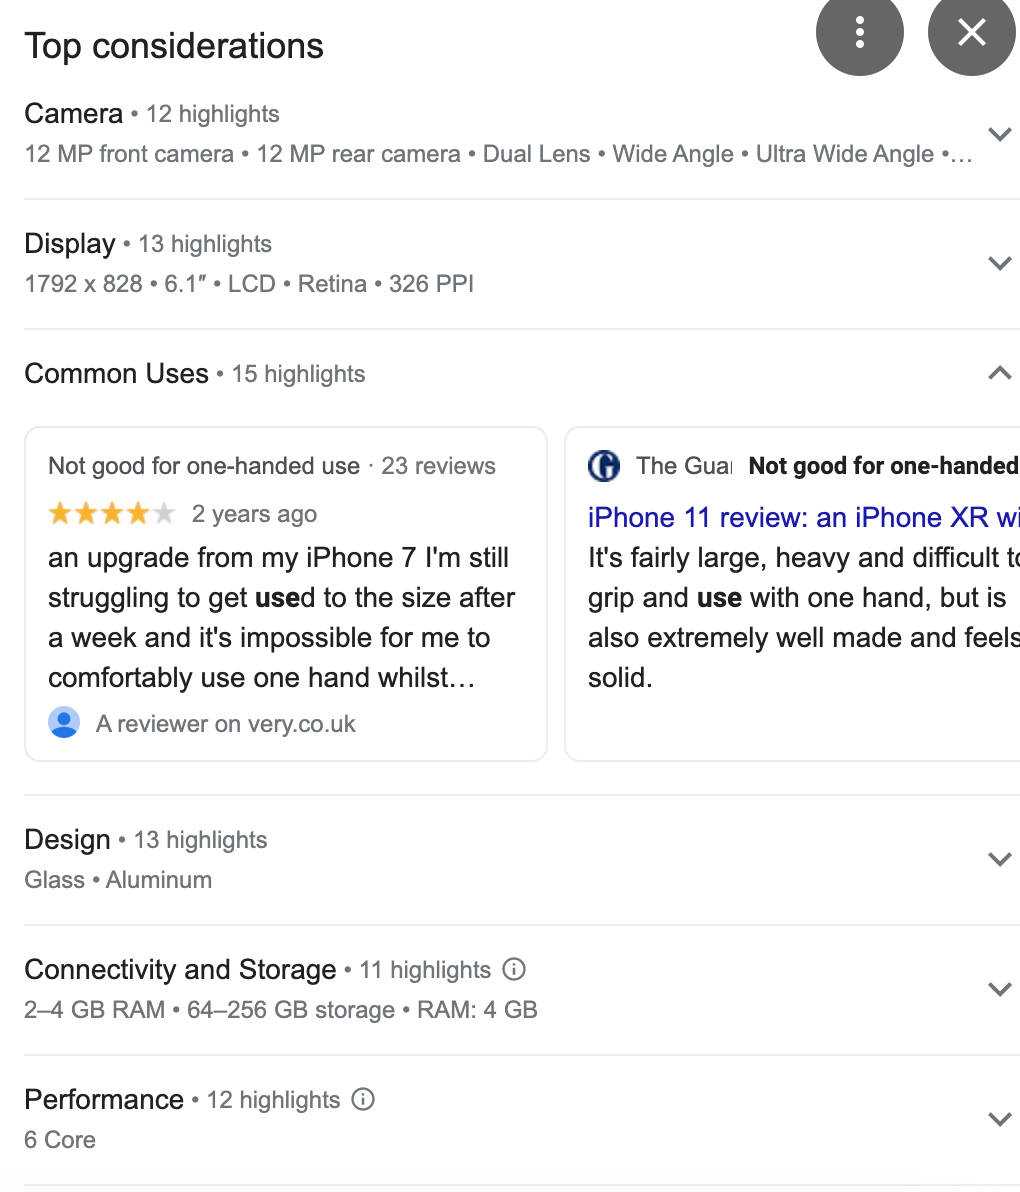Click info icon beside Performance highlights

point(363,1099)
